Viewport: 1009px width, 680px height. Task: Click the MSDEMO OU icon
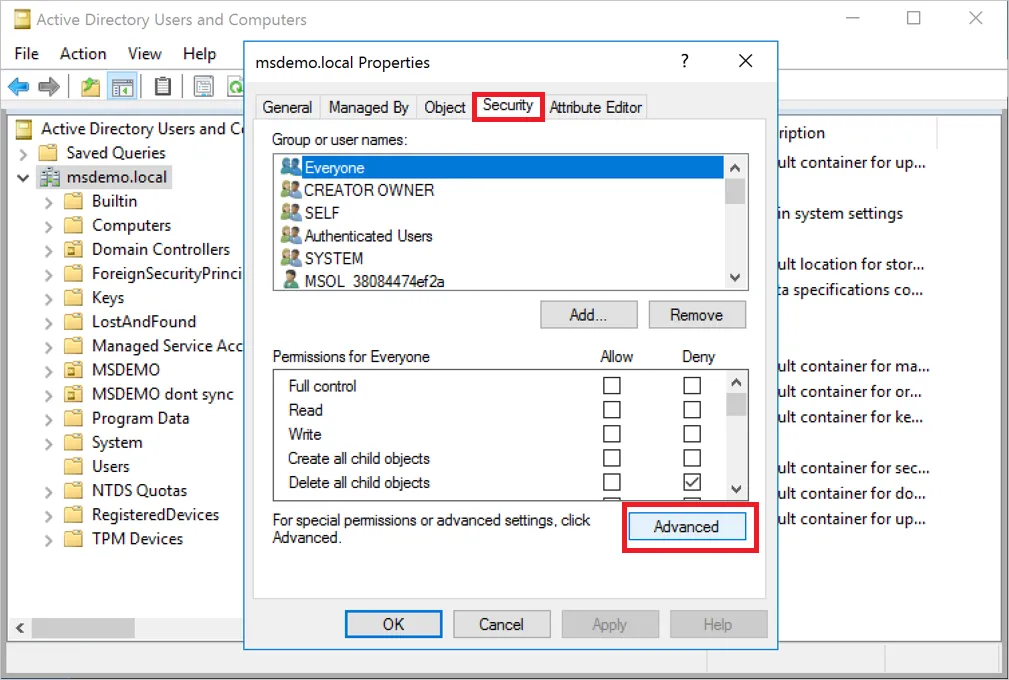[x=73, y=370]
